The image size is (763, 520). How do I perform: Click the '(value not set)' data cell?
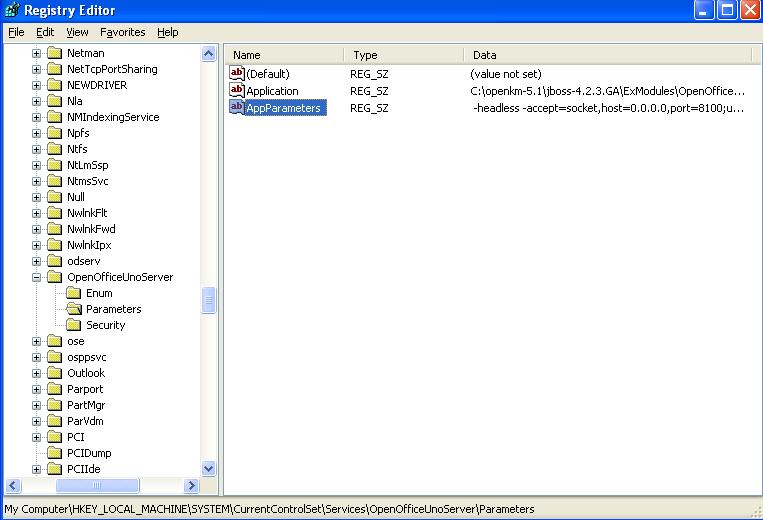pos(506,74)
